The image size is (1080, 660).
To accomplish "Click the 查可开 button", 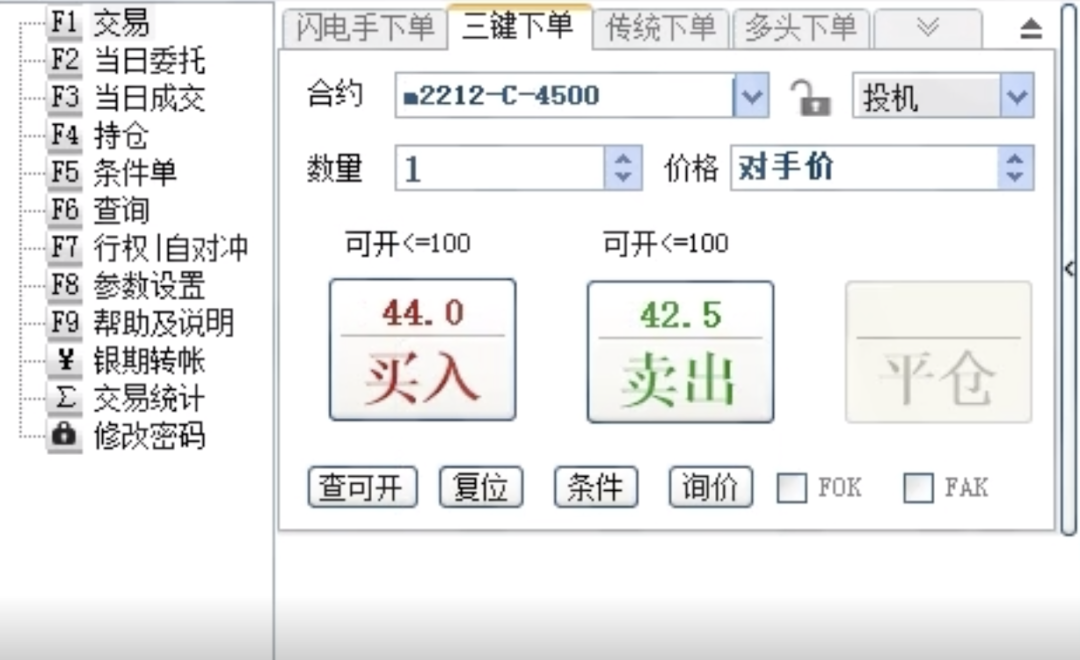I will pos(362,487).
